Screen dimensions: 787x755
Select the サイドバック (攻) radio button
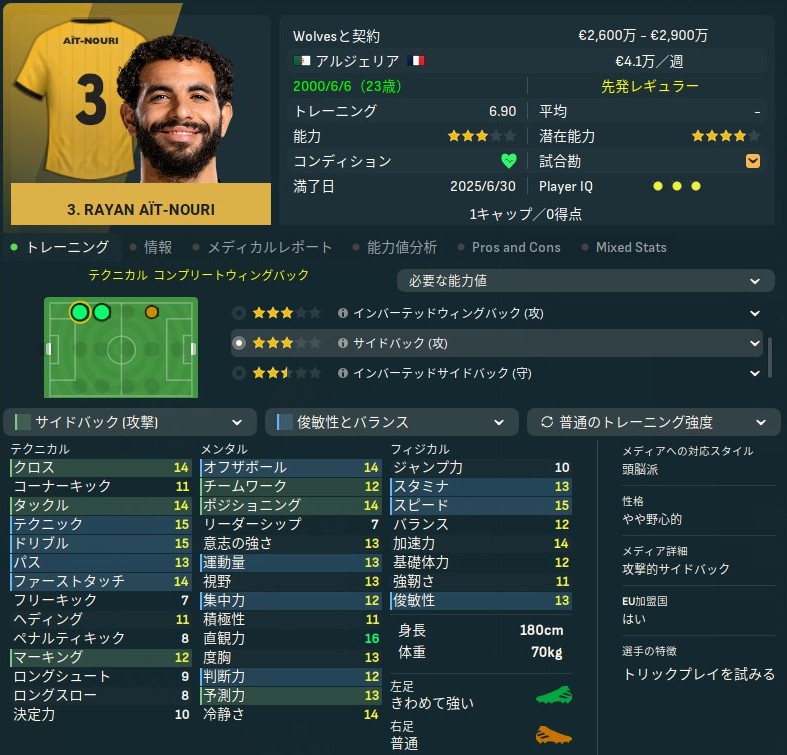click(x=239, y=343)
